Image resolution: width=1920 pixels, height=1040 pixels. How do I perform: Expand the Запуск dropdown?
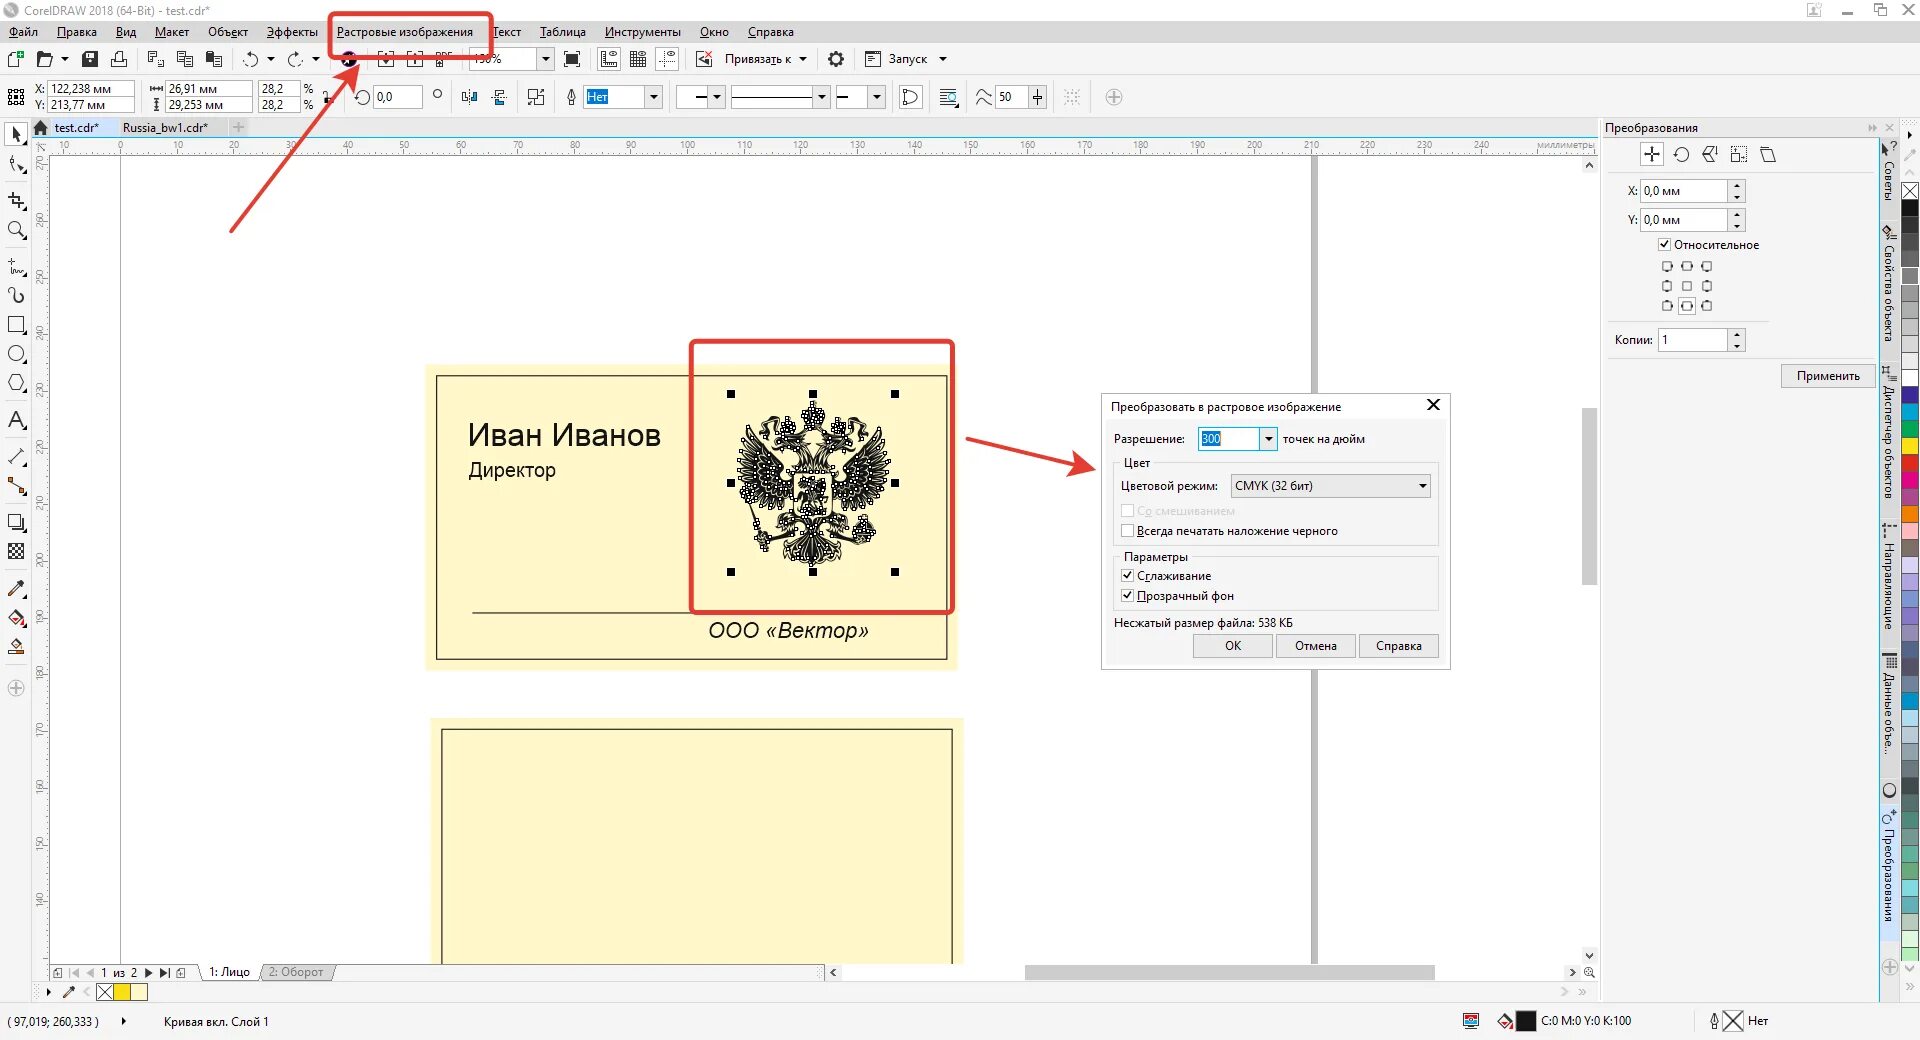(x=943, y=59)
